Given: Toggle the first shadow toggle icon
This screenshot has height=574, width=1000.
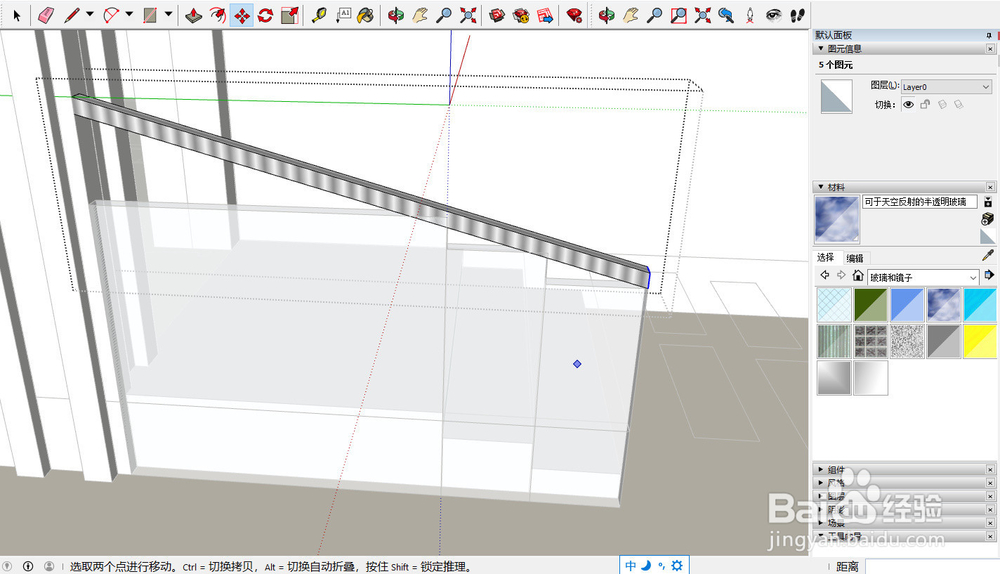Looking at the screenshot, I should coord(942,105).
